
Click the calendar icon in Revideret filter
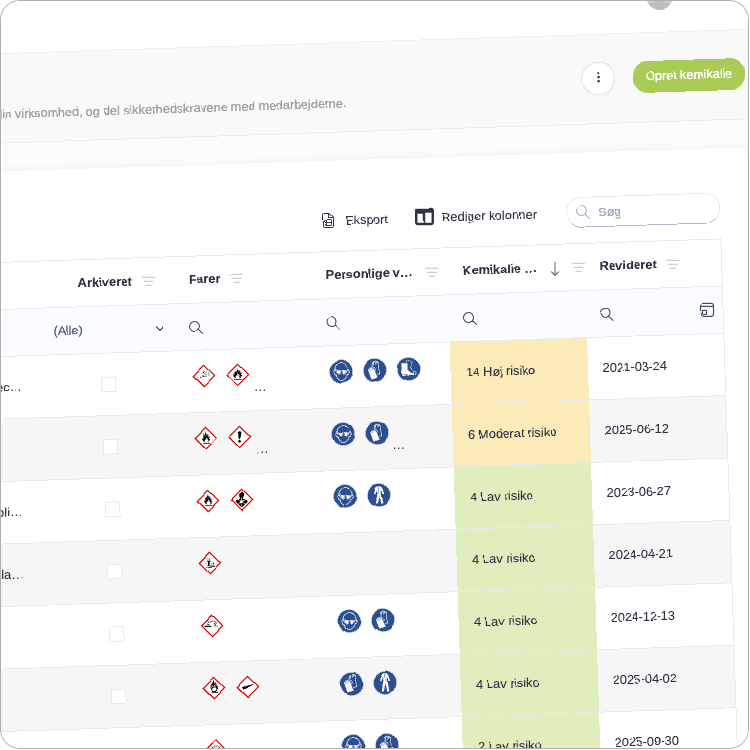[707, 310]
